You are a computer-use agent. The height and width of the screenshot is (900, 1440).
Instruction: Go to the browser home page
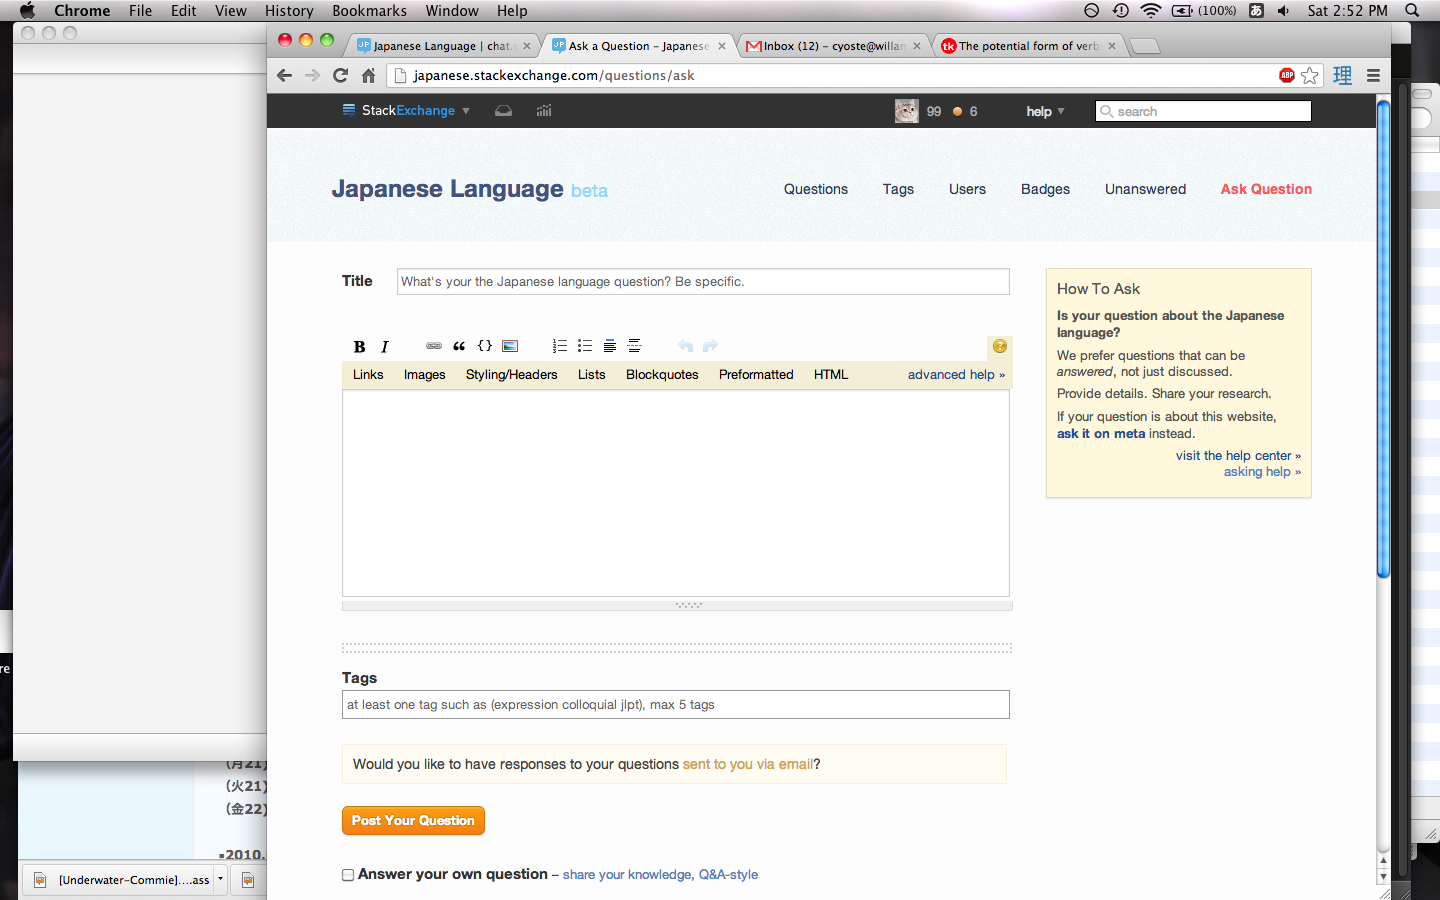point(368,75)
